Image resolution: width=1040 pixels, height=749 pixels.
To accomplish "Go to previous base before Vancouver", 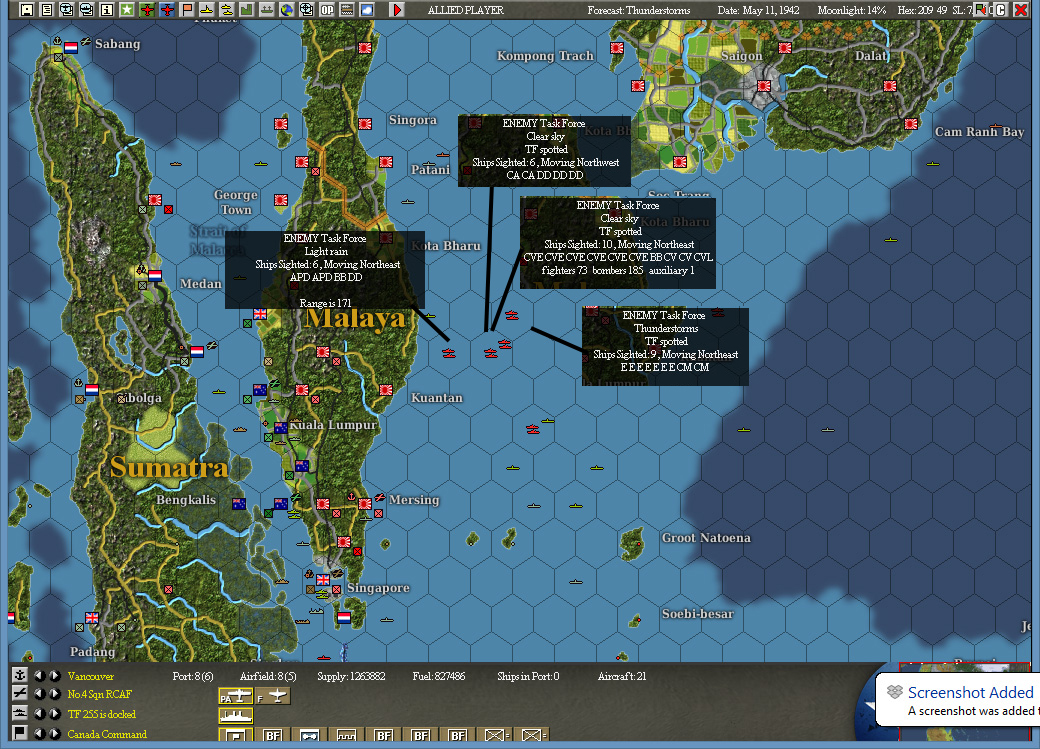I will click(x=39, y=676).
